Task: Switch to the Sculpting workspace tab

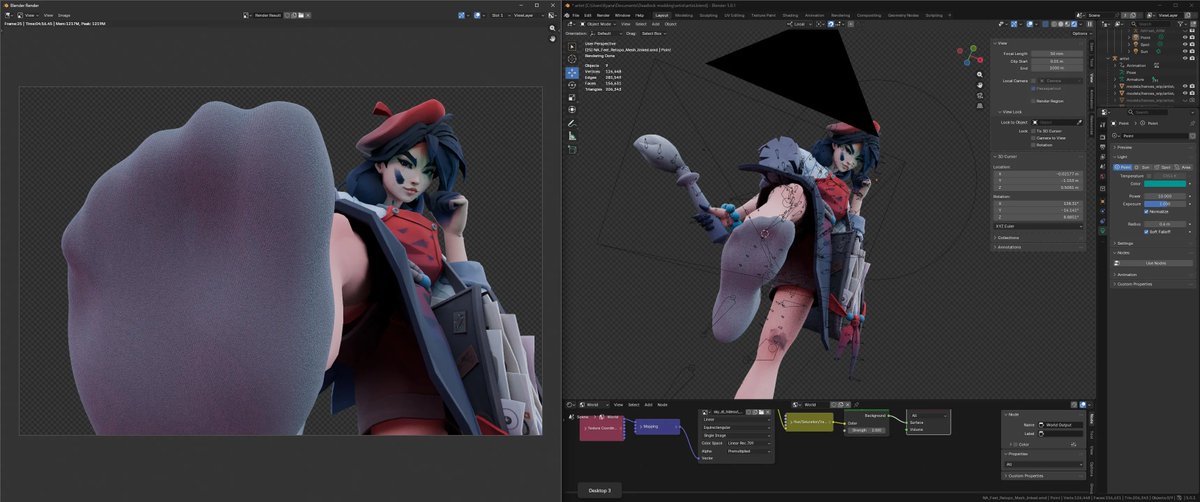Action: coord(708,15)
